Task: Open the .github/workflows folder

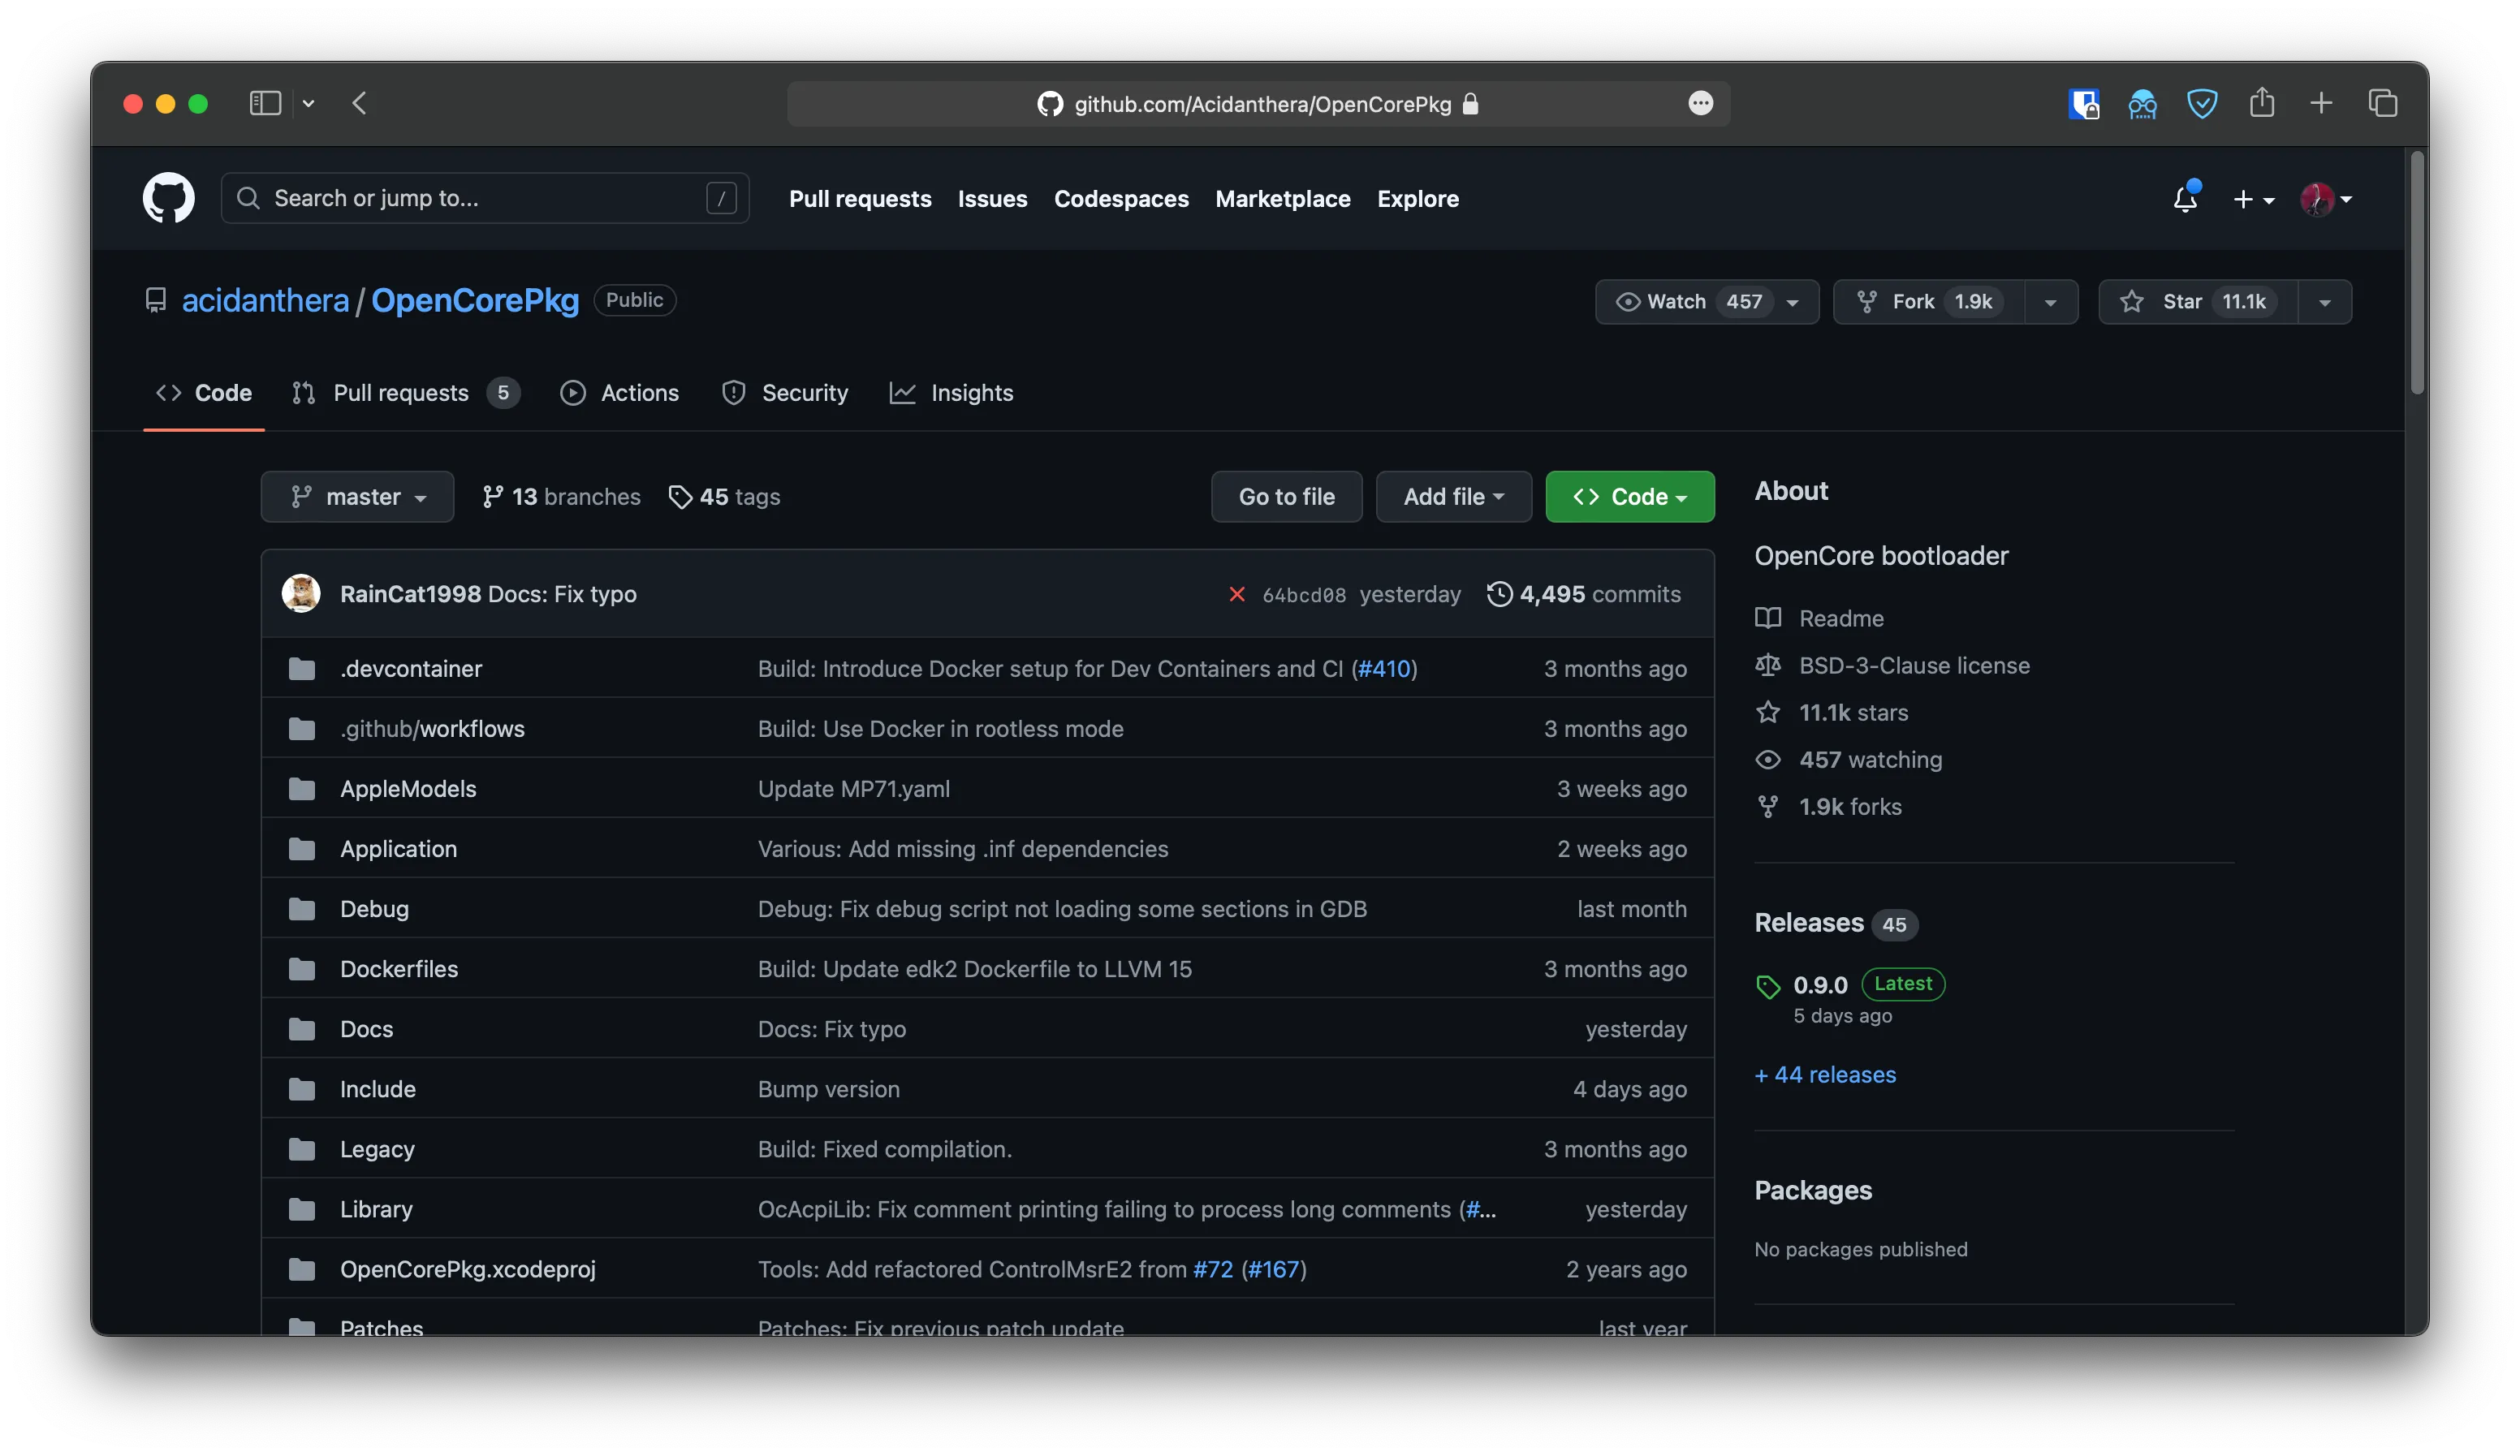Action: coord(432,729)
